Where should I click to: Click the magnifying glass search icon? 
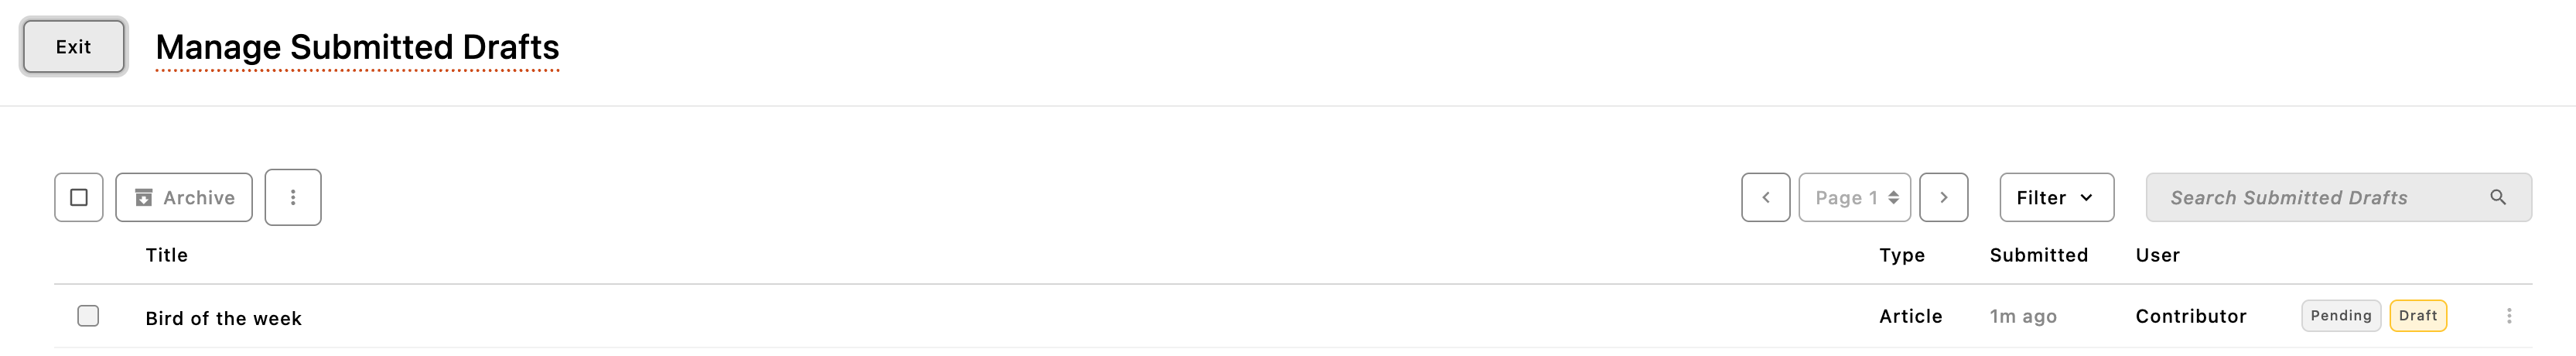pos(2497,197)
